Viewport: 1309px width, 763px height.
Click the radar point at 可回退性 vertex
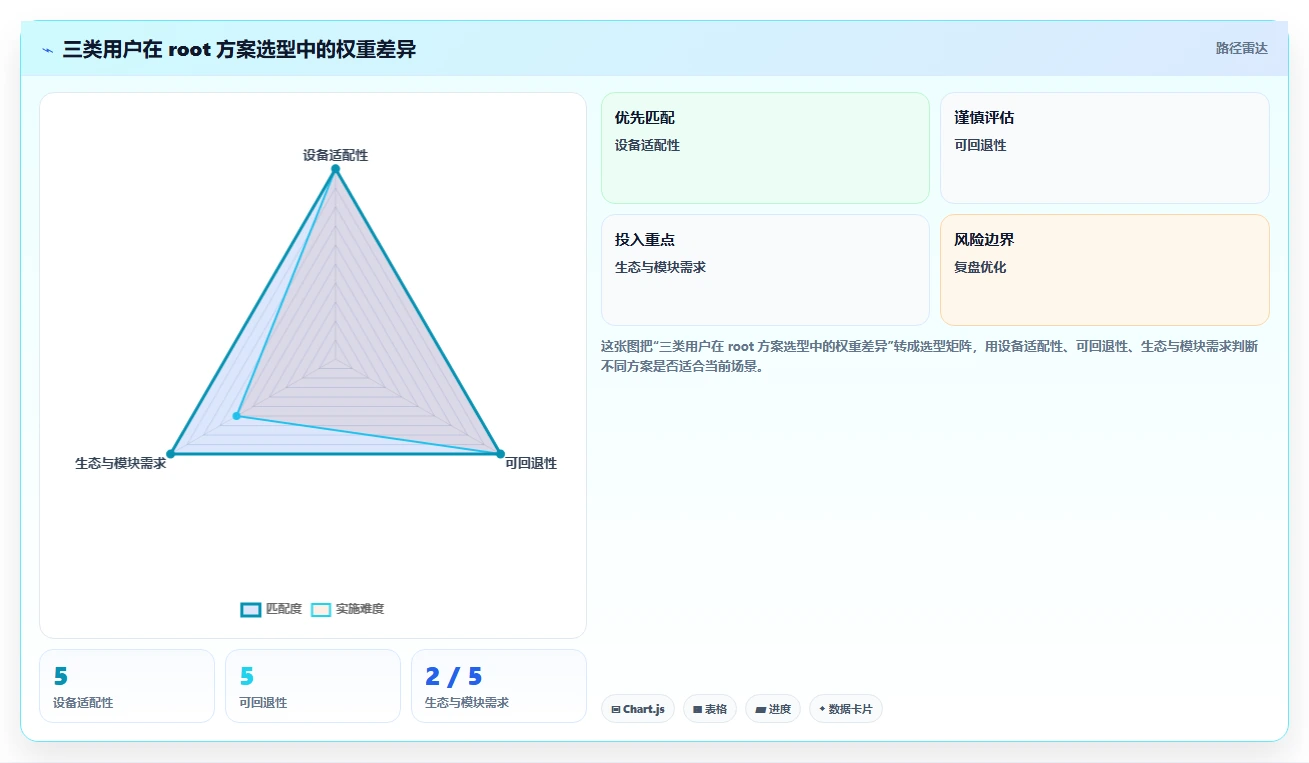coord(500,454)
